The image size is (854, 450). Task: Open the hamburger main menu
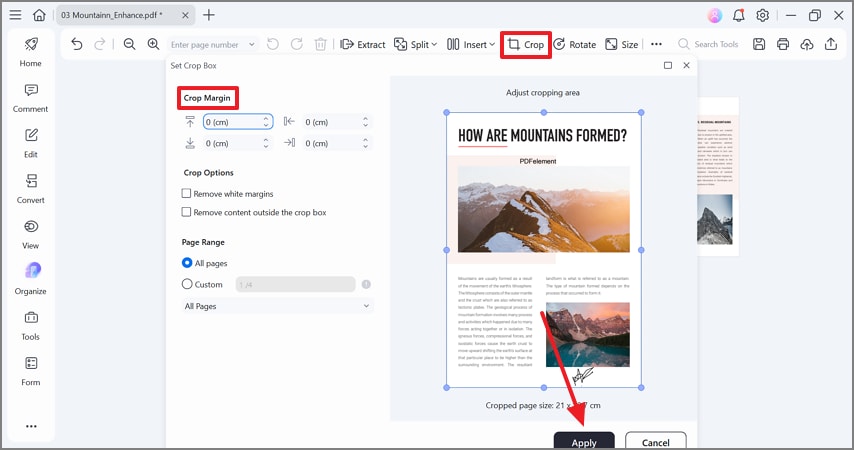point(15,15)
